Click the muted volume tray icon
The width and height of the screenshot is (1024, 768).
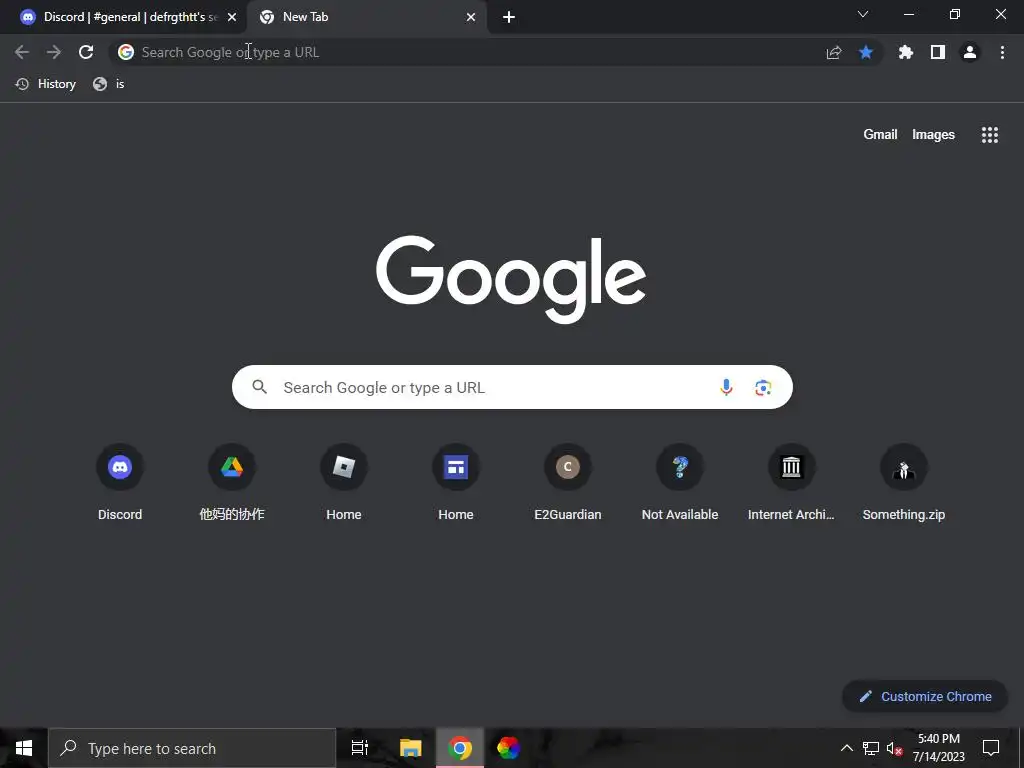(895, 748)
